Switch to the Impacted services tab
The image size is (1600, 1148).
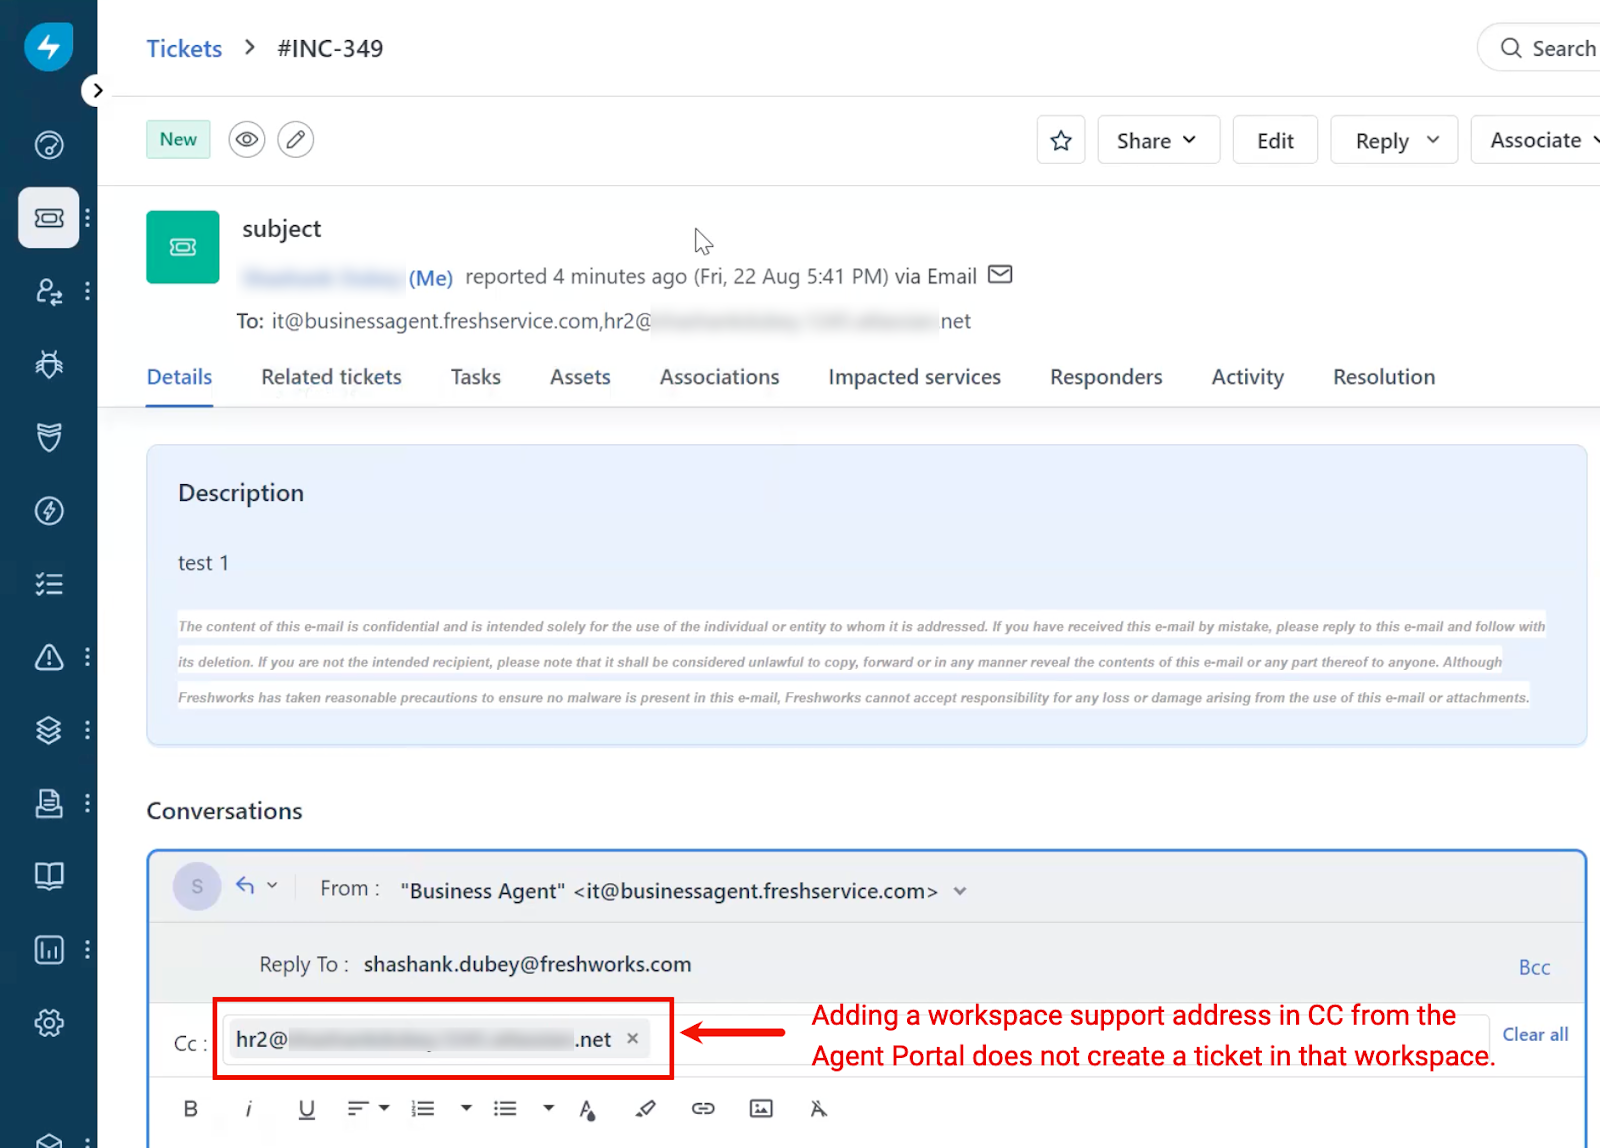coord(914,377)
